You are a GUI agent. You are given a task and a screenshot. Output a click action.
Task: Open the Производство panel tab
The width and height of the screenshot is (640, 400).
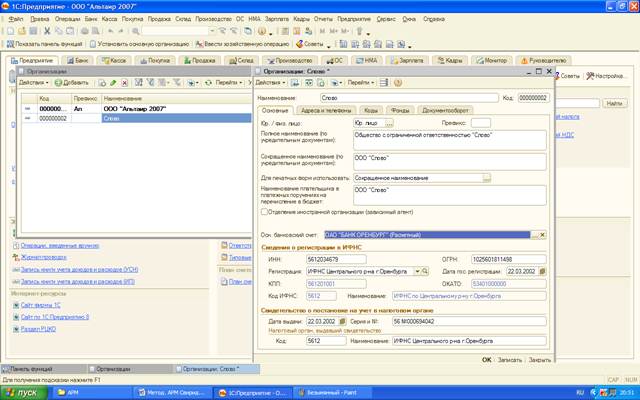point(290,60)
